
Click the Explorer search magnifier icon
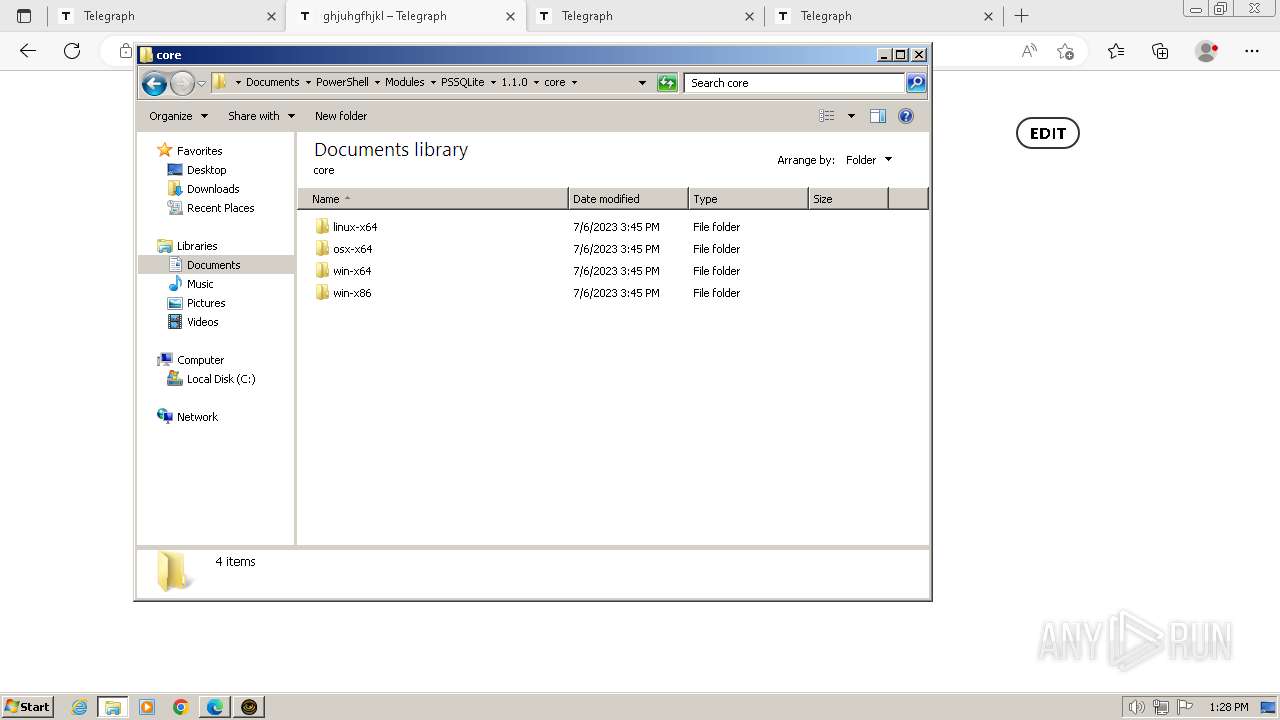(x=916, y=83)
